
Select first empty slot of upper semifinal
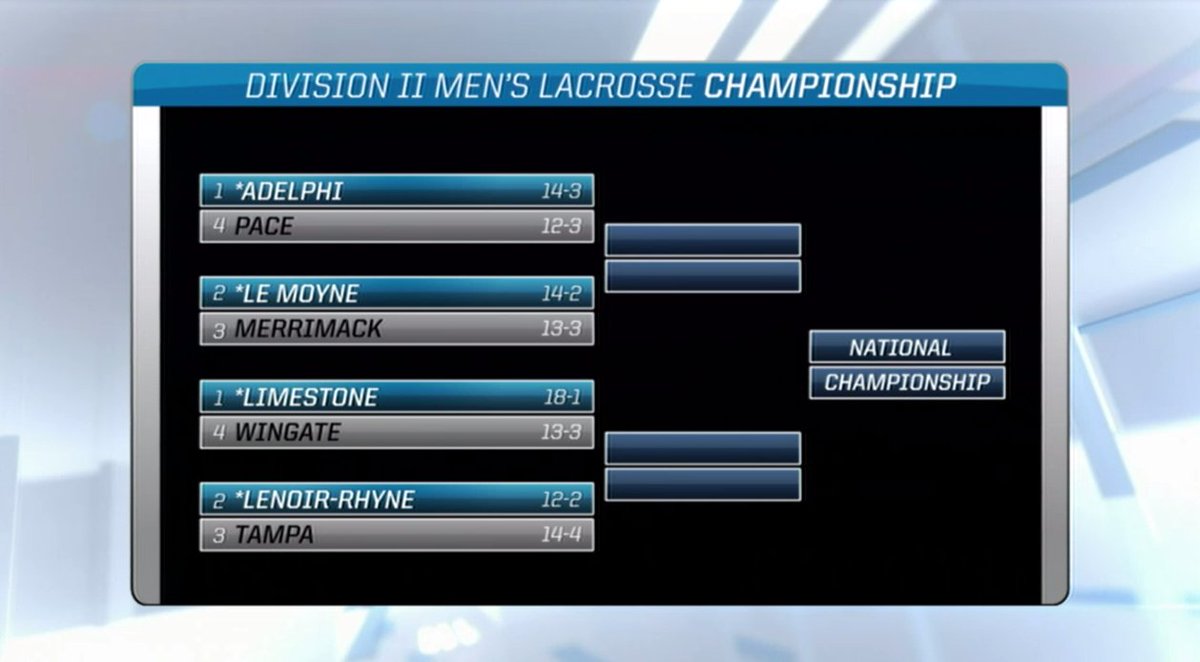[x=703, y=240]
